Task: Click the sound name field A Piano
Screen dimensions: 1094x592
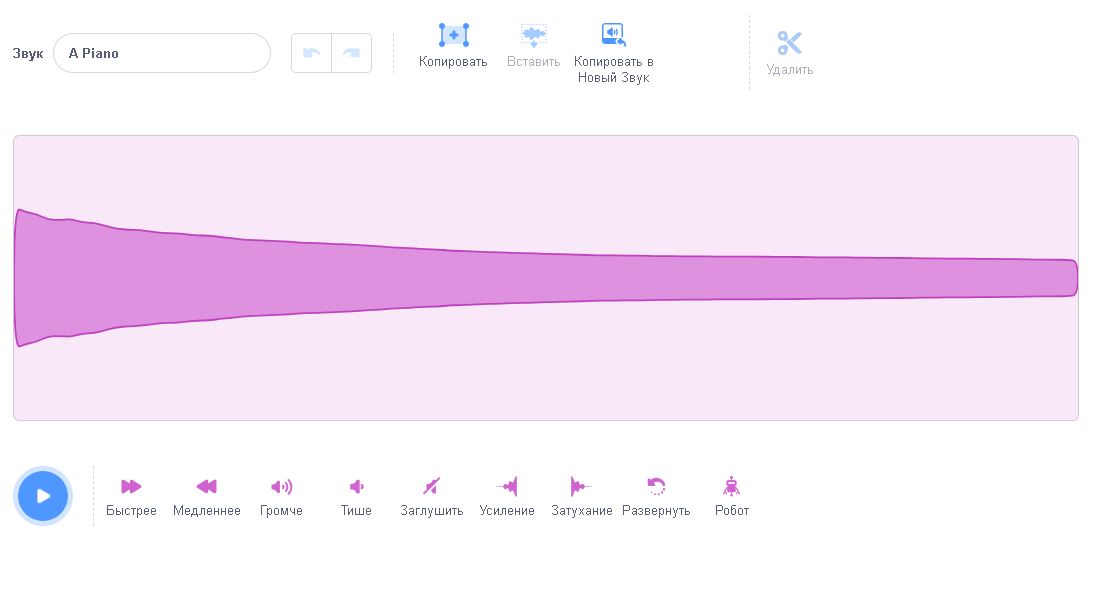Action: coord(162,53)
